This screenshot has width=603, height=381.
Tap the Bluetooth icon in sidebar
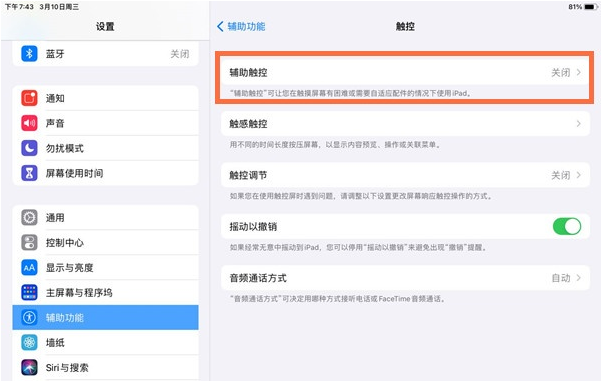pyautogui.click(x=29, y=53)
